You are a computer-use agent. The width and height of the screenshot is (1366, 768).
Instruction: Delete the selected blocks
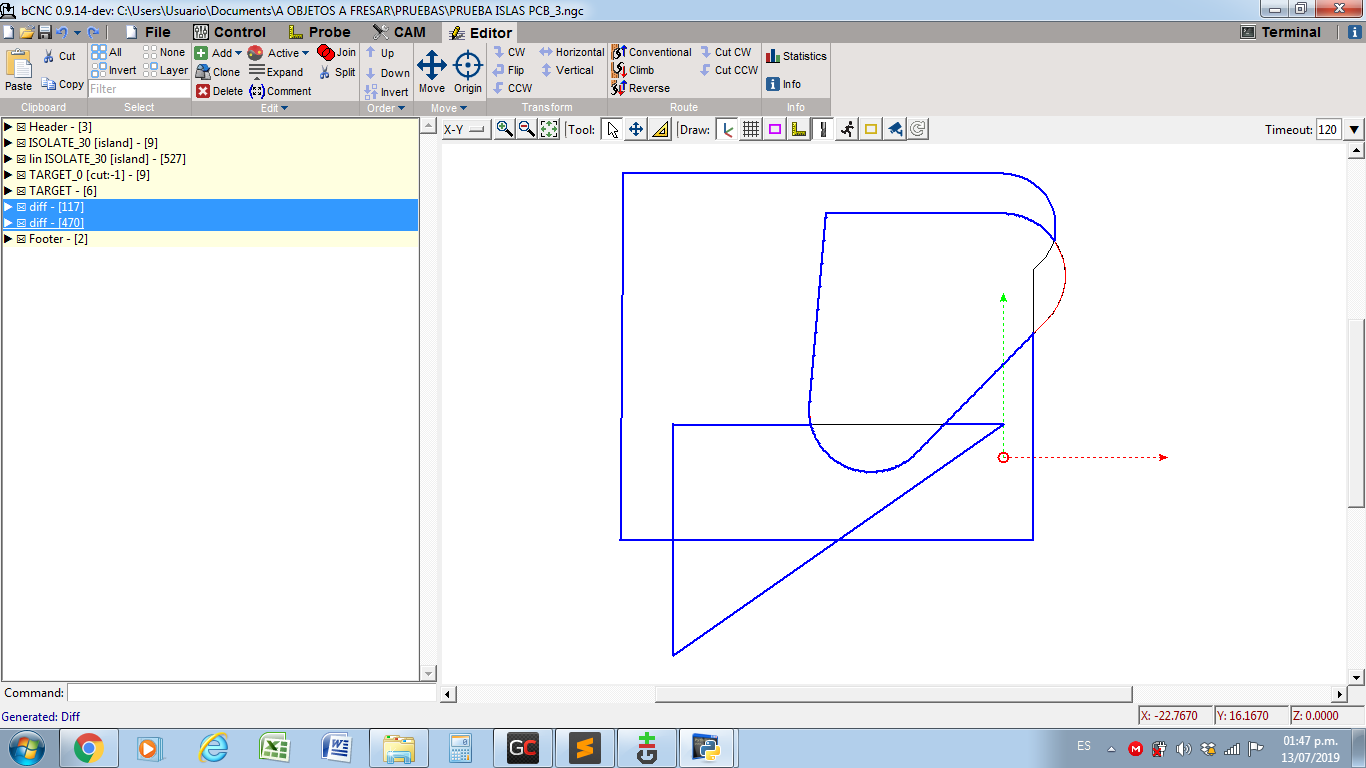(x=219, y=91)
